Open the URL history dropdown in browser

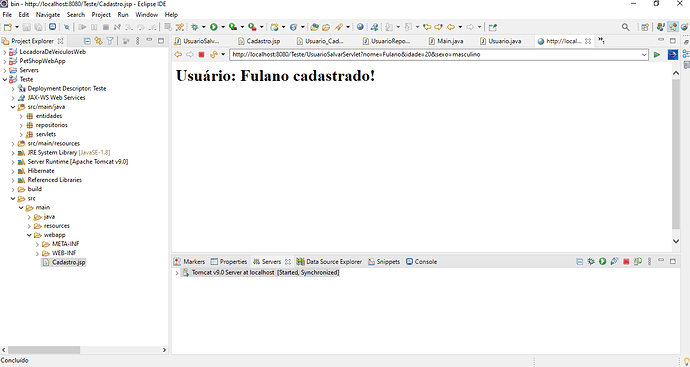[644, 55]
